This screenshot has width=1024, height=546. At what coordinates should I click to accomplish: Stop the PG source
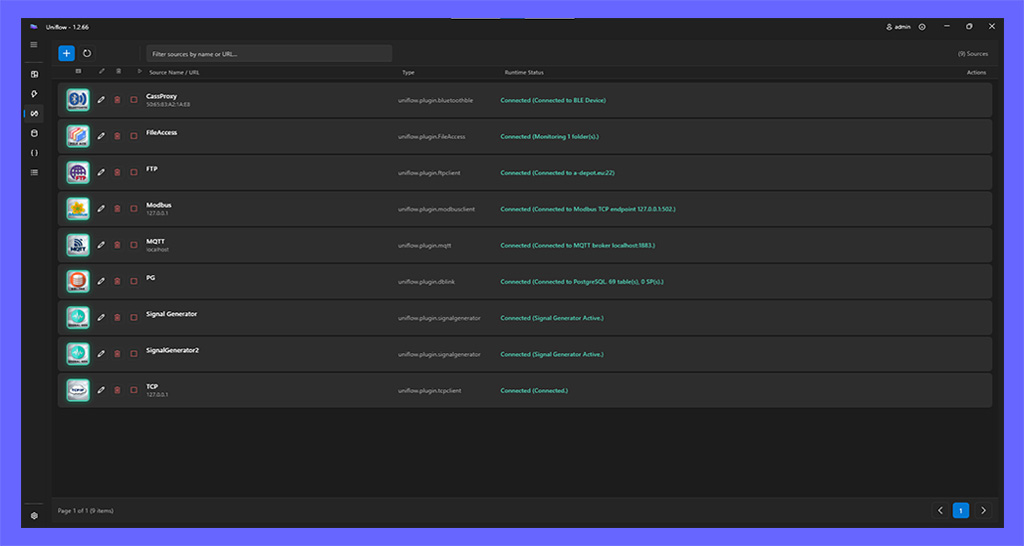pos(134,281)
